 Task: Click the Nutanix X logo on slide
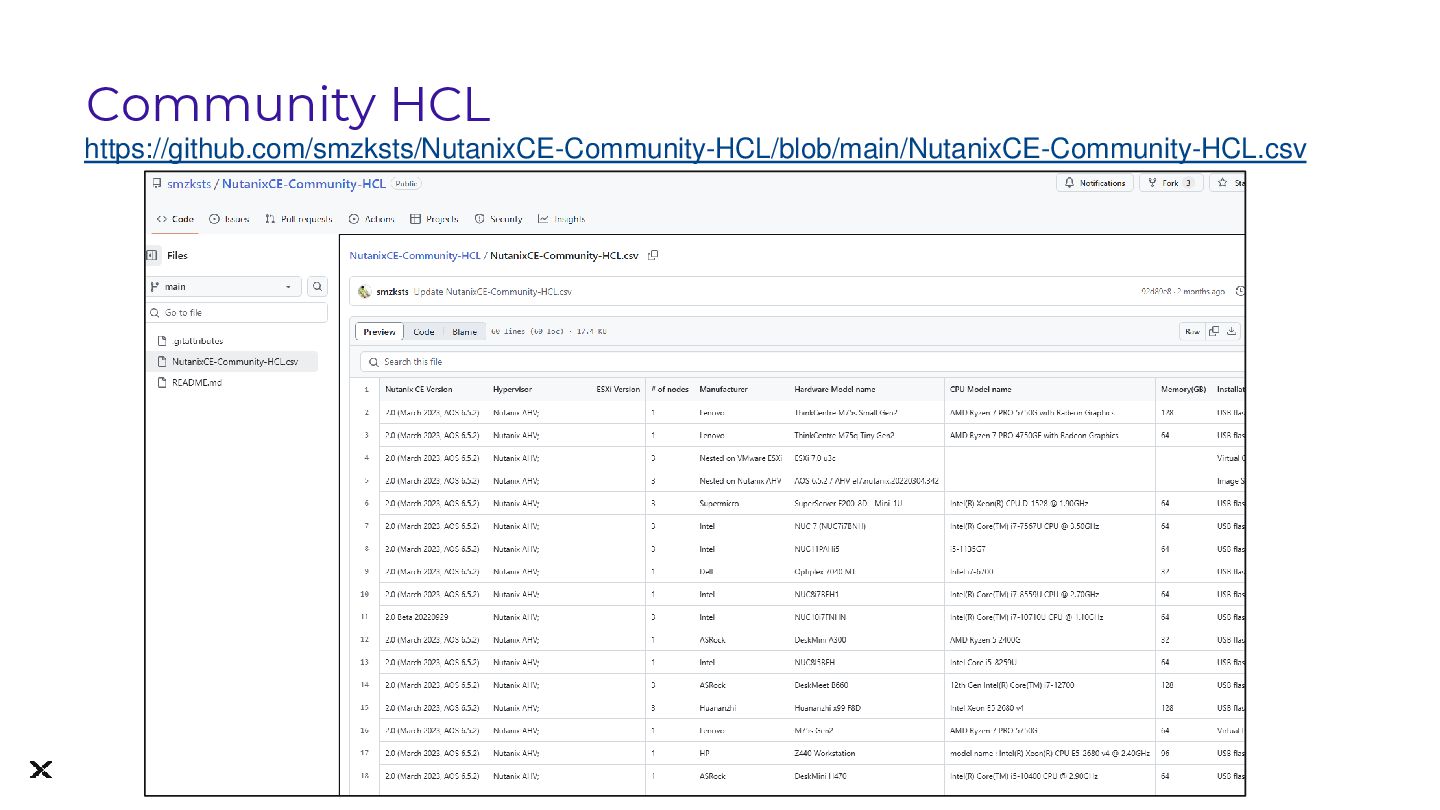point(40,769)
